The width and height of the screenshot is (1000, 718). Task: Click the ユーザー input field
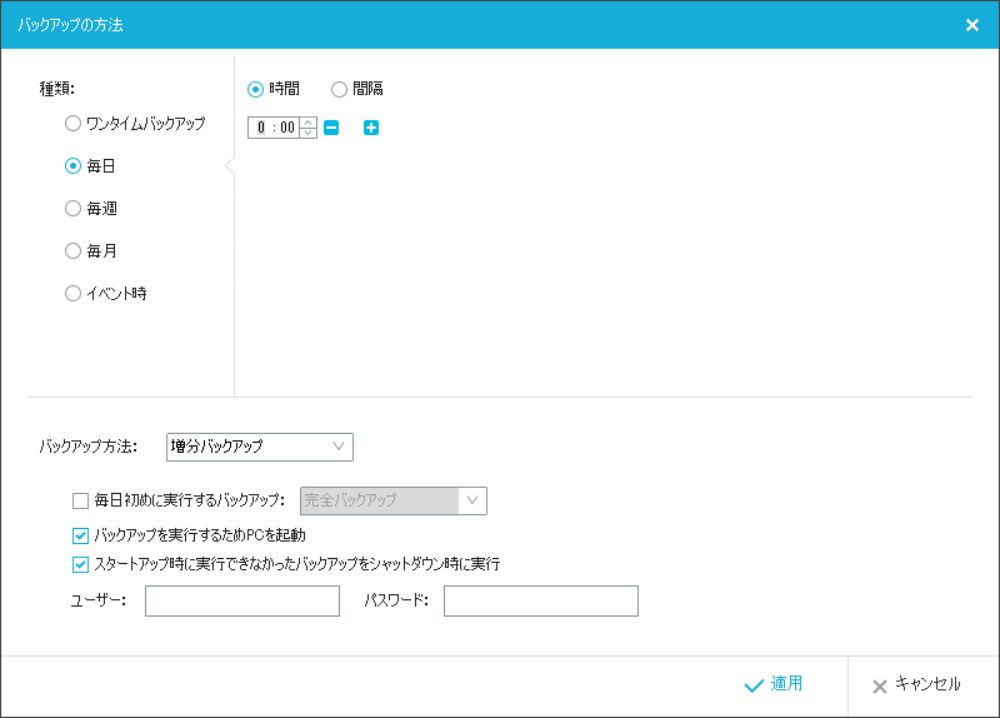242,601
